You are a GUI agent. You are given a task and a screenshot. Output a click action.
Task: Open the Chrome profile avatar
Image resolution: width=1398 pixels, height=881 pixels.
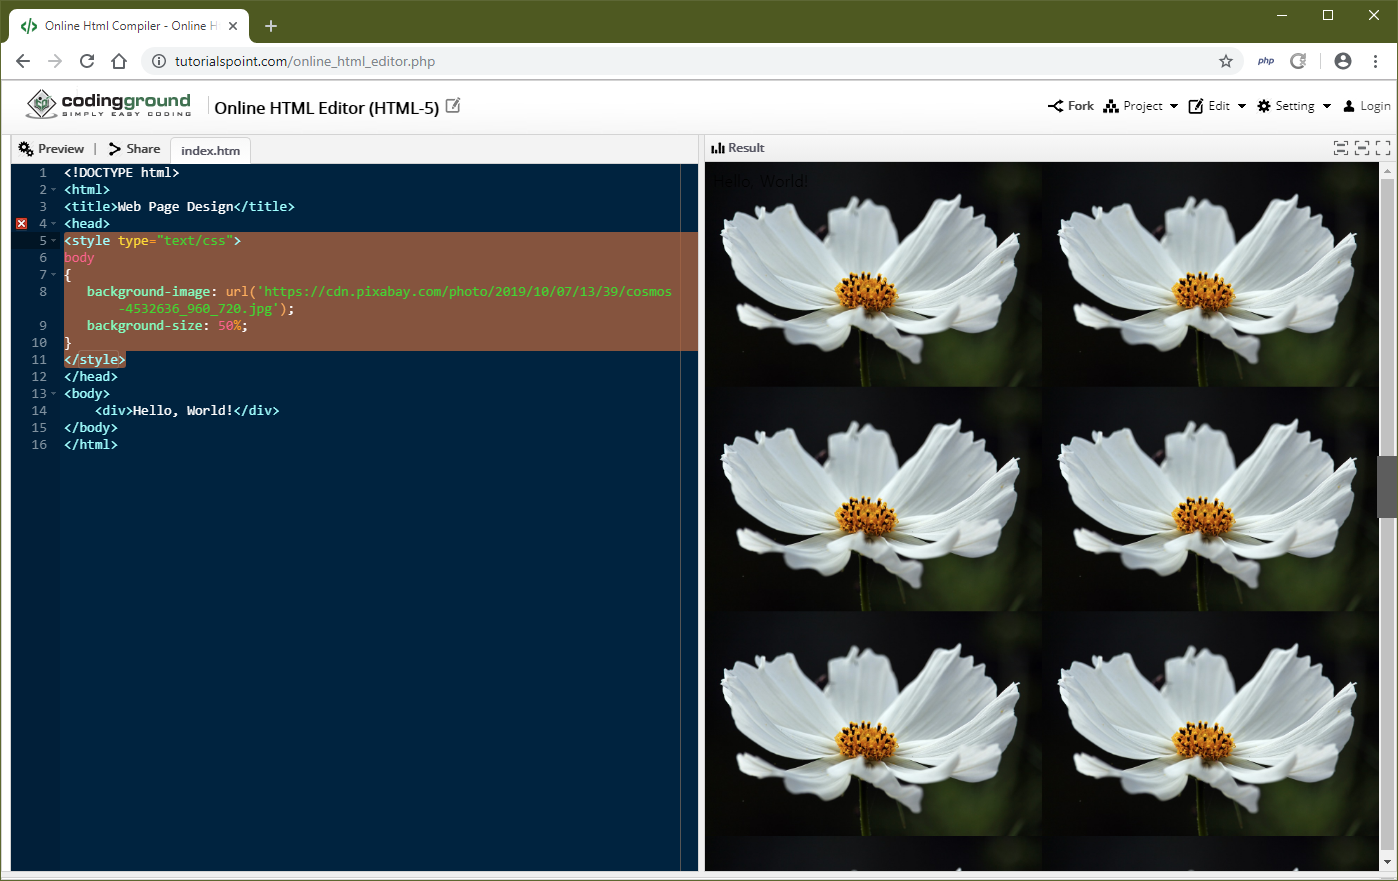point(1343,61)
